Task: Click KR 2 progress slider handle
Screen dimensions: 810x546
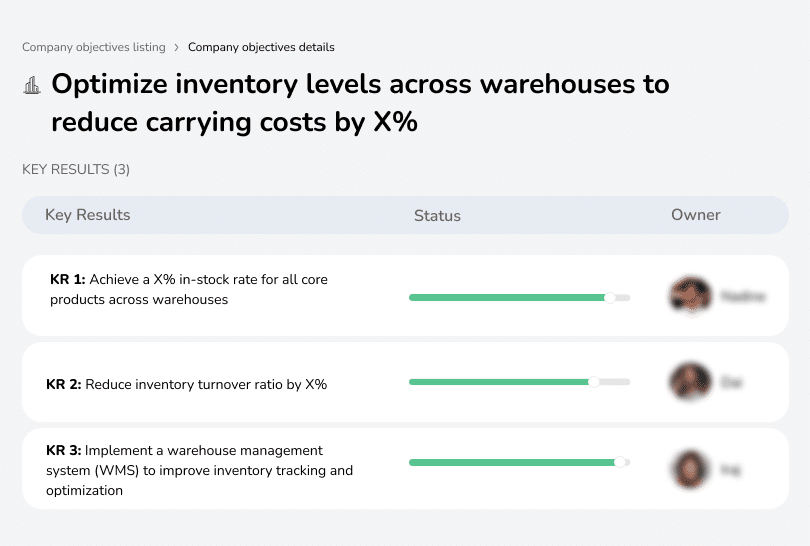Action: [594, 382]
